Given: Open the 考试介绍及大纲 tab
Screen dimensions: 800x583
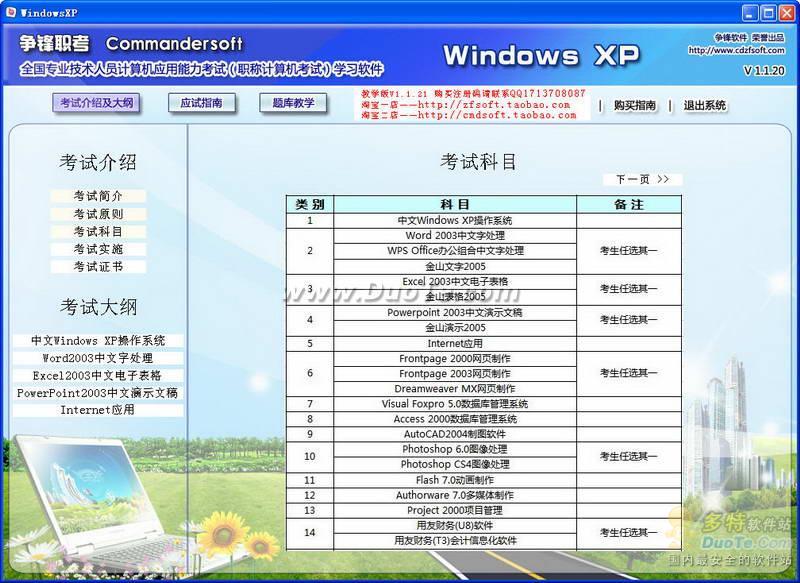Looking at the screenshot, I should pos(96,103).
